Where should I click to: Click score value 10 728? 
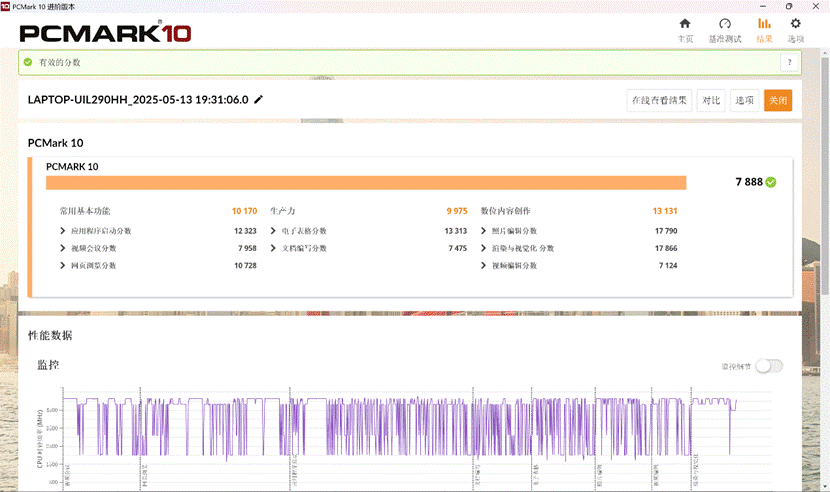click(245, 265)
